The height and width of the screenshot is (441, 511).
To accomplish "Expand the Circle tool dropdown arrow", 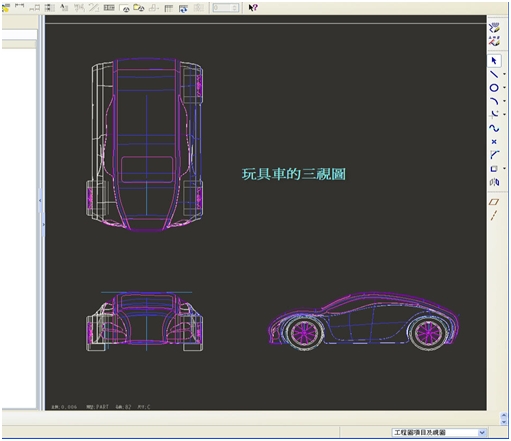I will point(504,88).
